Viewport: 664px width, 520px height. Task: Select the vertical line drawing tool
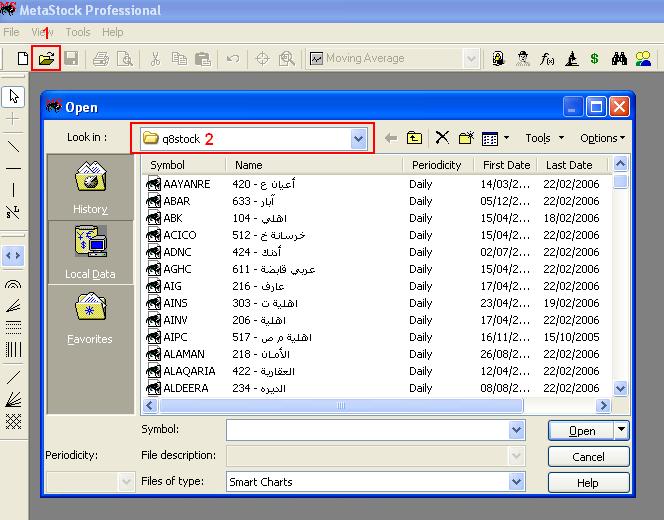click(14, 190)
